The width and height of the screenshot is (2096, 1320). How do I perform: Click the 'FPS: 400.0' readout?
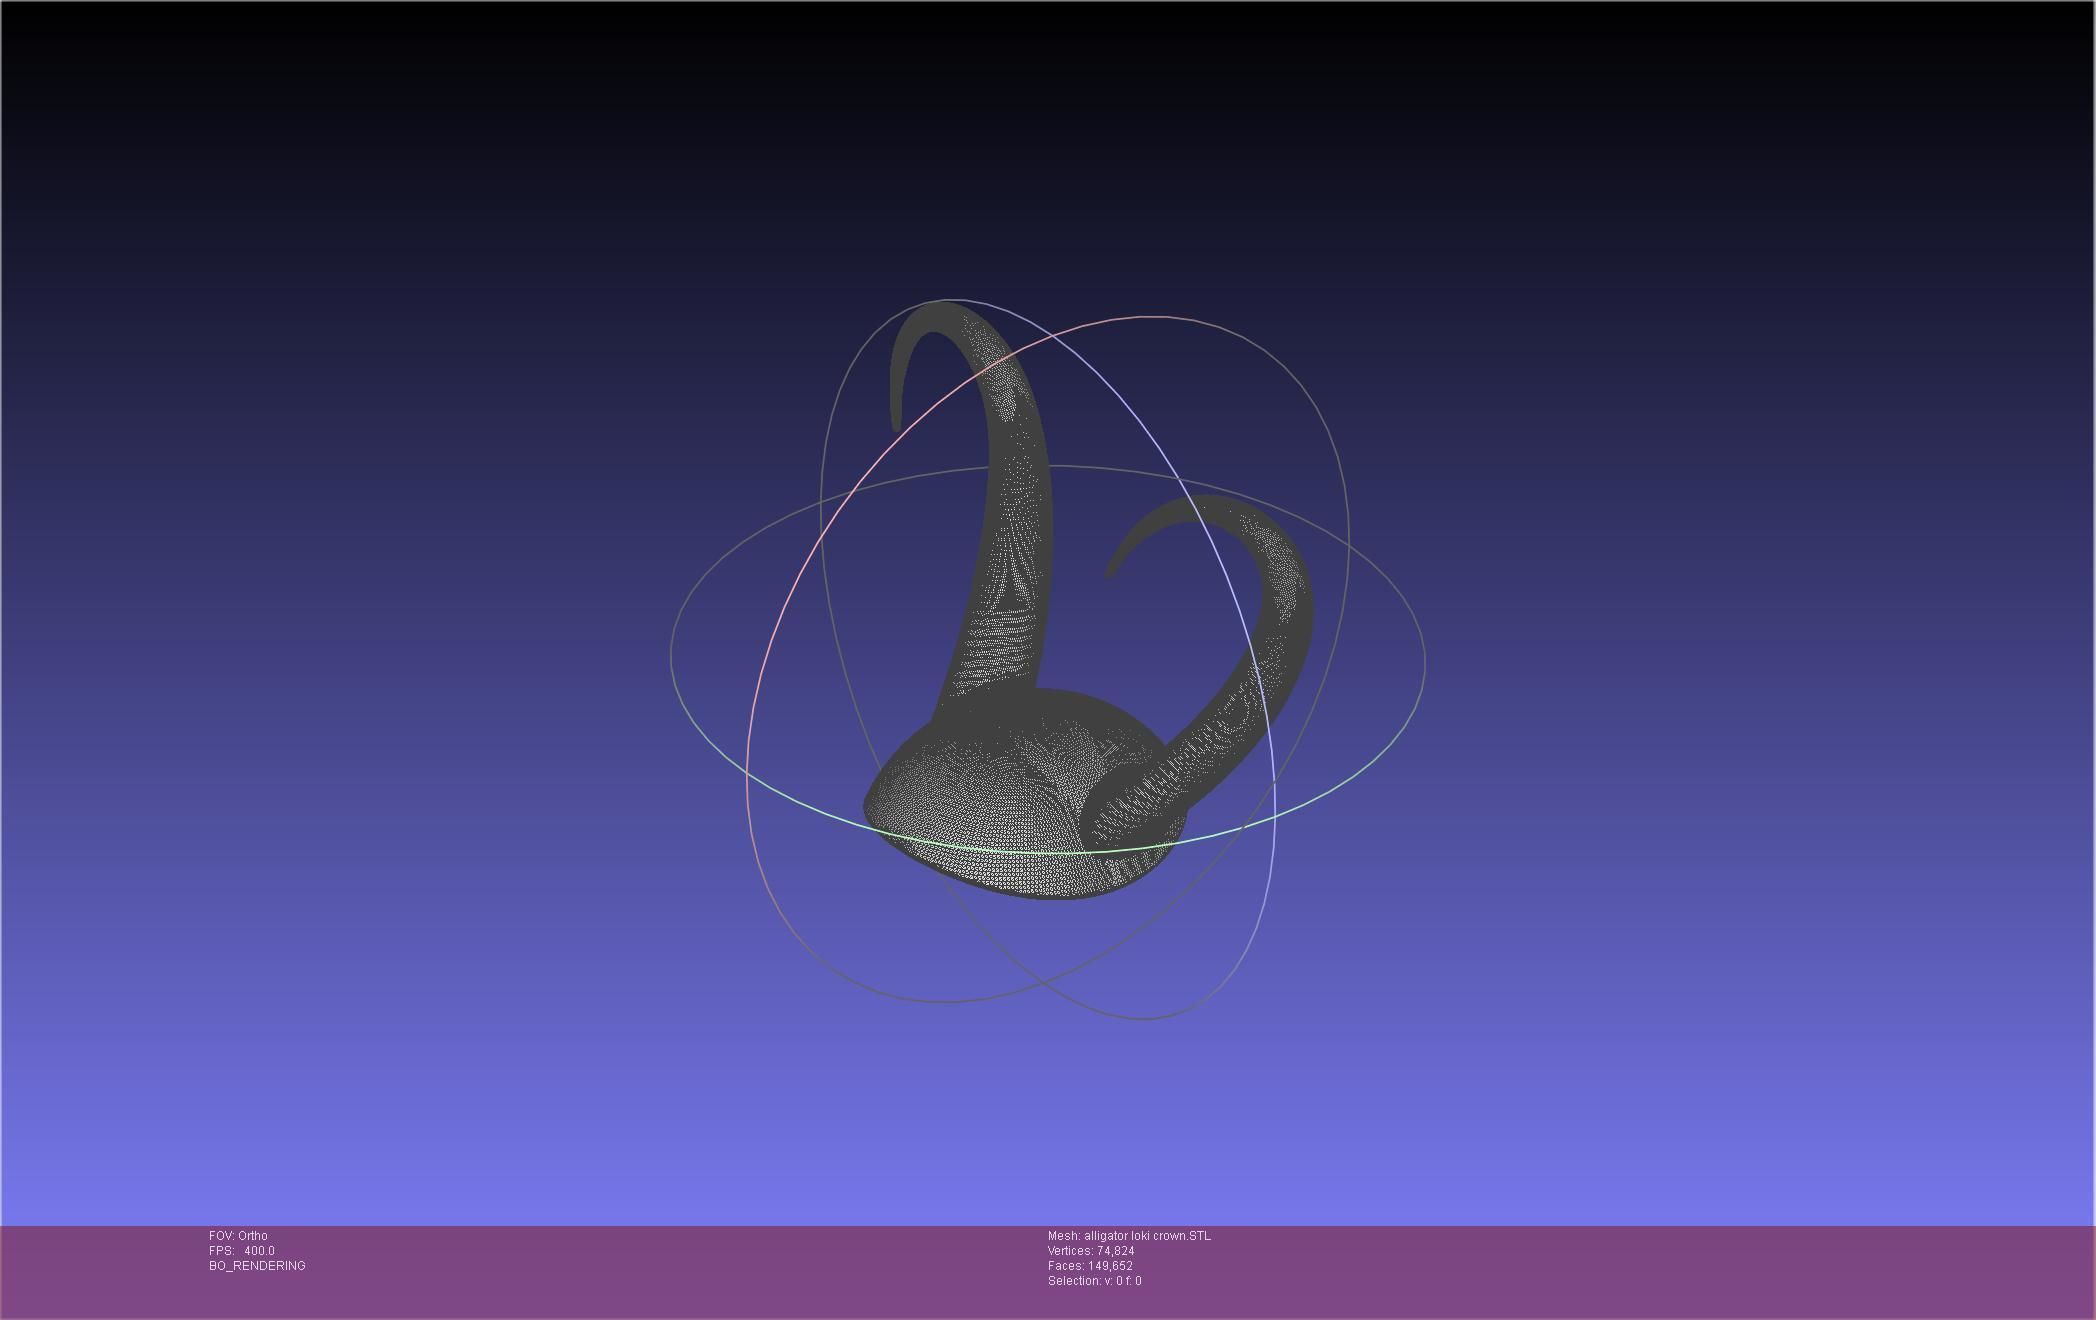tap(242, 1251)
